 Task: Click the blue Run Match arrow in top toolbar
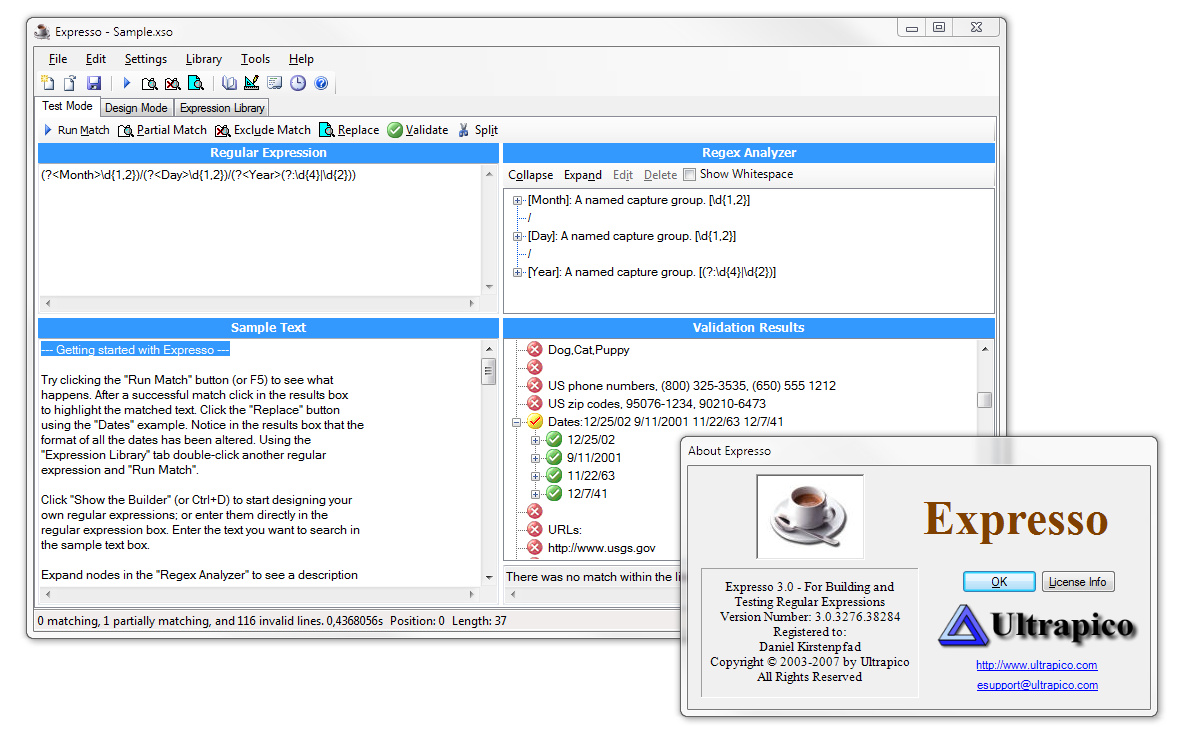[127, 83]
